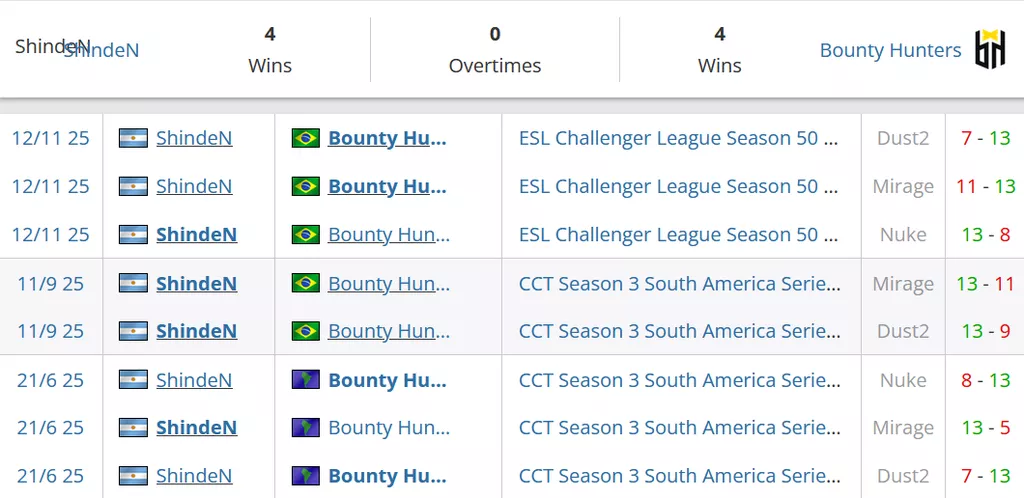This screenshot has width=1024, height=498.
Task: Click Argentina flag in the 12/11 Dust2 row
Action: 133,138
